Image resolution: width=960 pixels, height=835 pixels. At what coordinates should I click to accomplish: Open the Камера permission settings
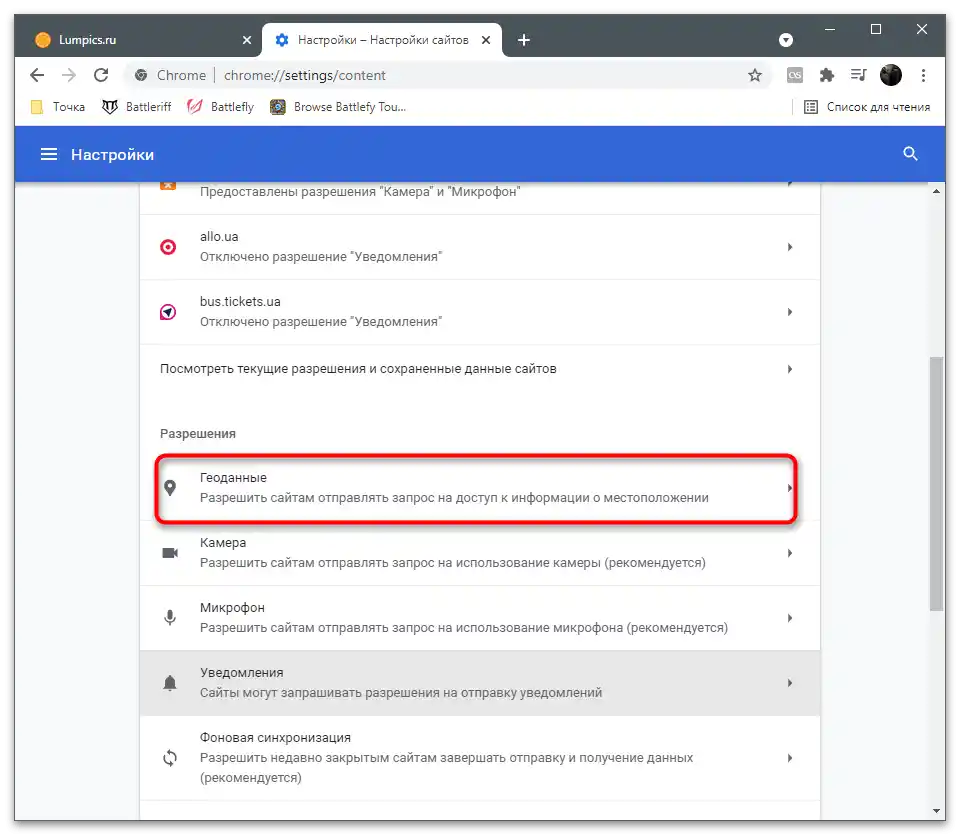point(480,553)
